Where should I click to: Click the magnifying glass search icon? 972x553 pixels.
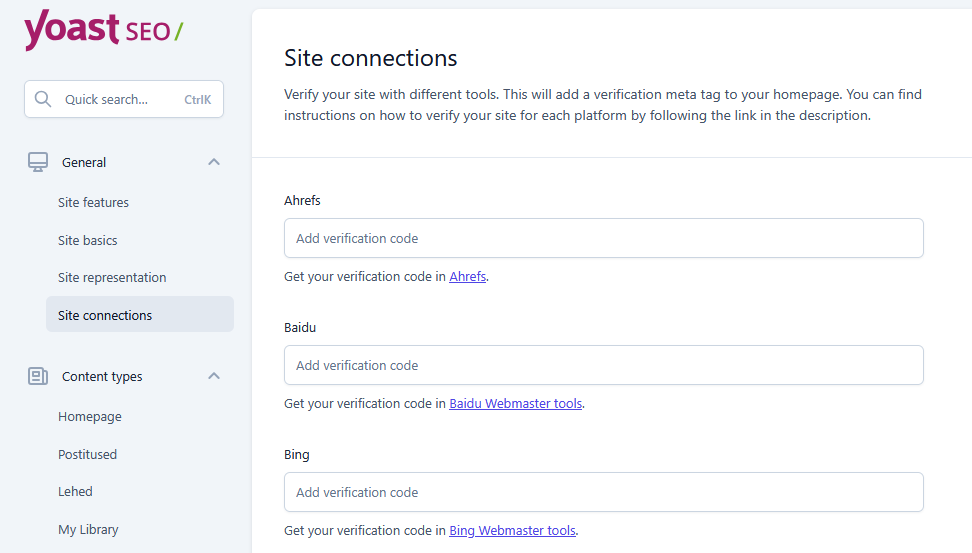click(x=43, y=99)
